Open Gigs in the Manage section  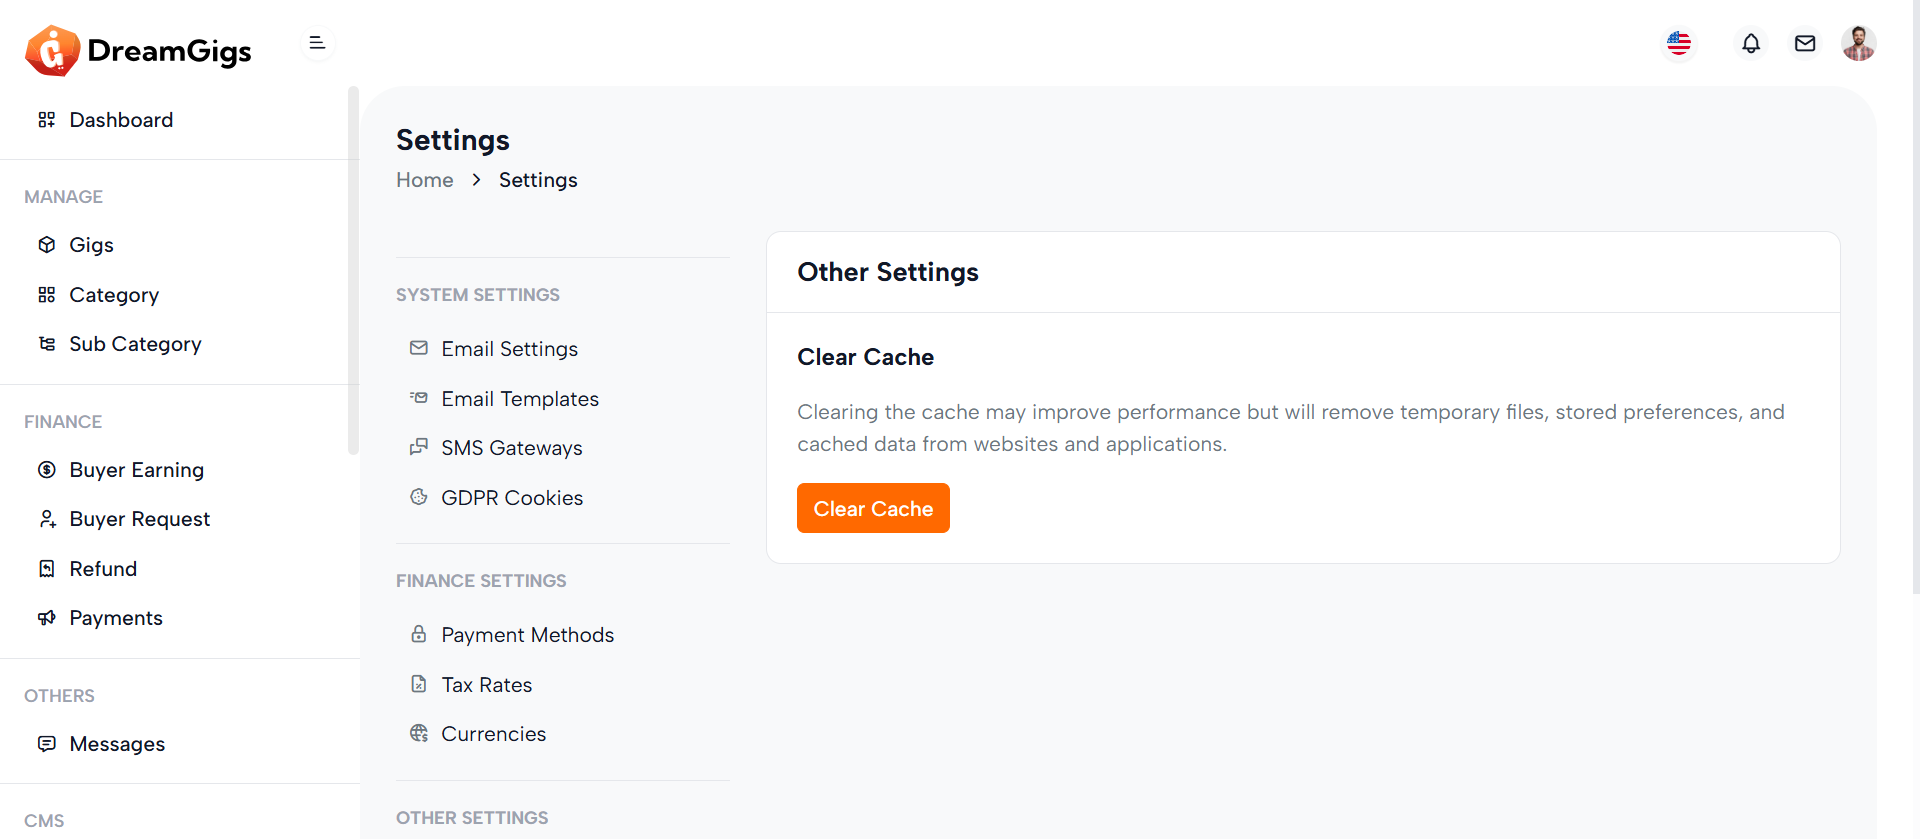click(91, 245)
